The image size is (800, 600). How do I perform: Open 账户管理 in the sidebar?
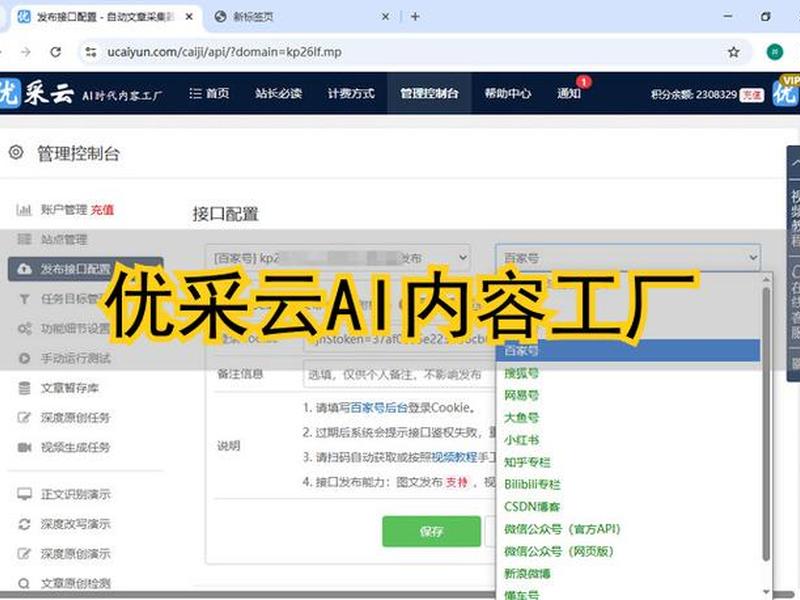coord(64,209)
